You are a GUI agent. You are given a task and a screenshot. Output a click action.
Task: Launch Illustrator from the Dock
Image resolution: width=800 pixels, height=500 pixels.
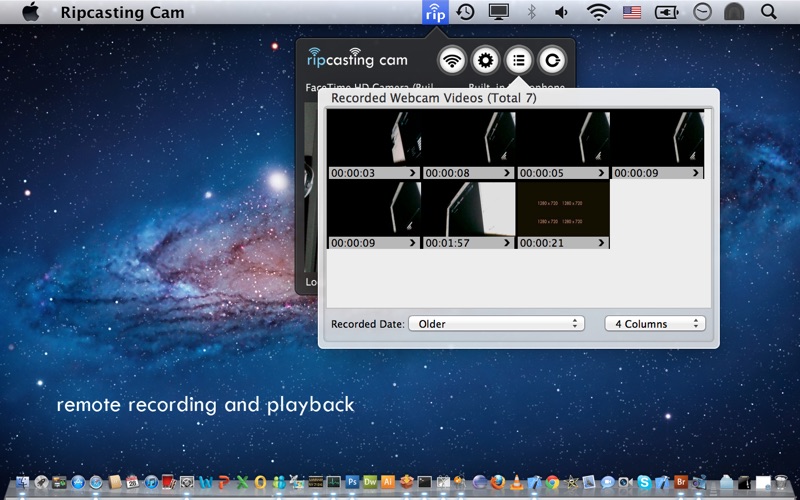point(388,482)
